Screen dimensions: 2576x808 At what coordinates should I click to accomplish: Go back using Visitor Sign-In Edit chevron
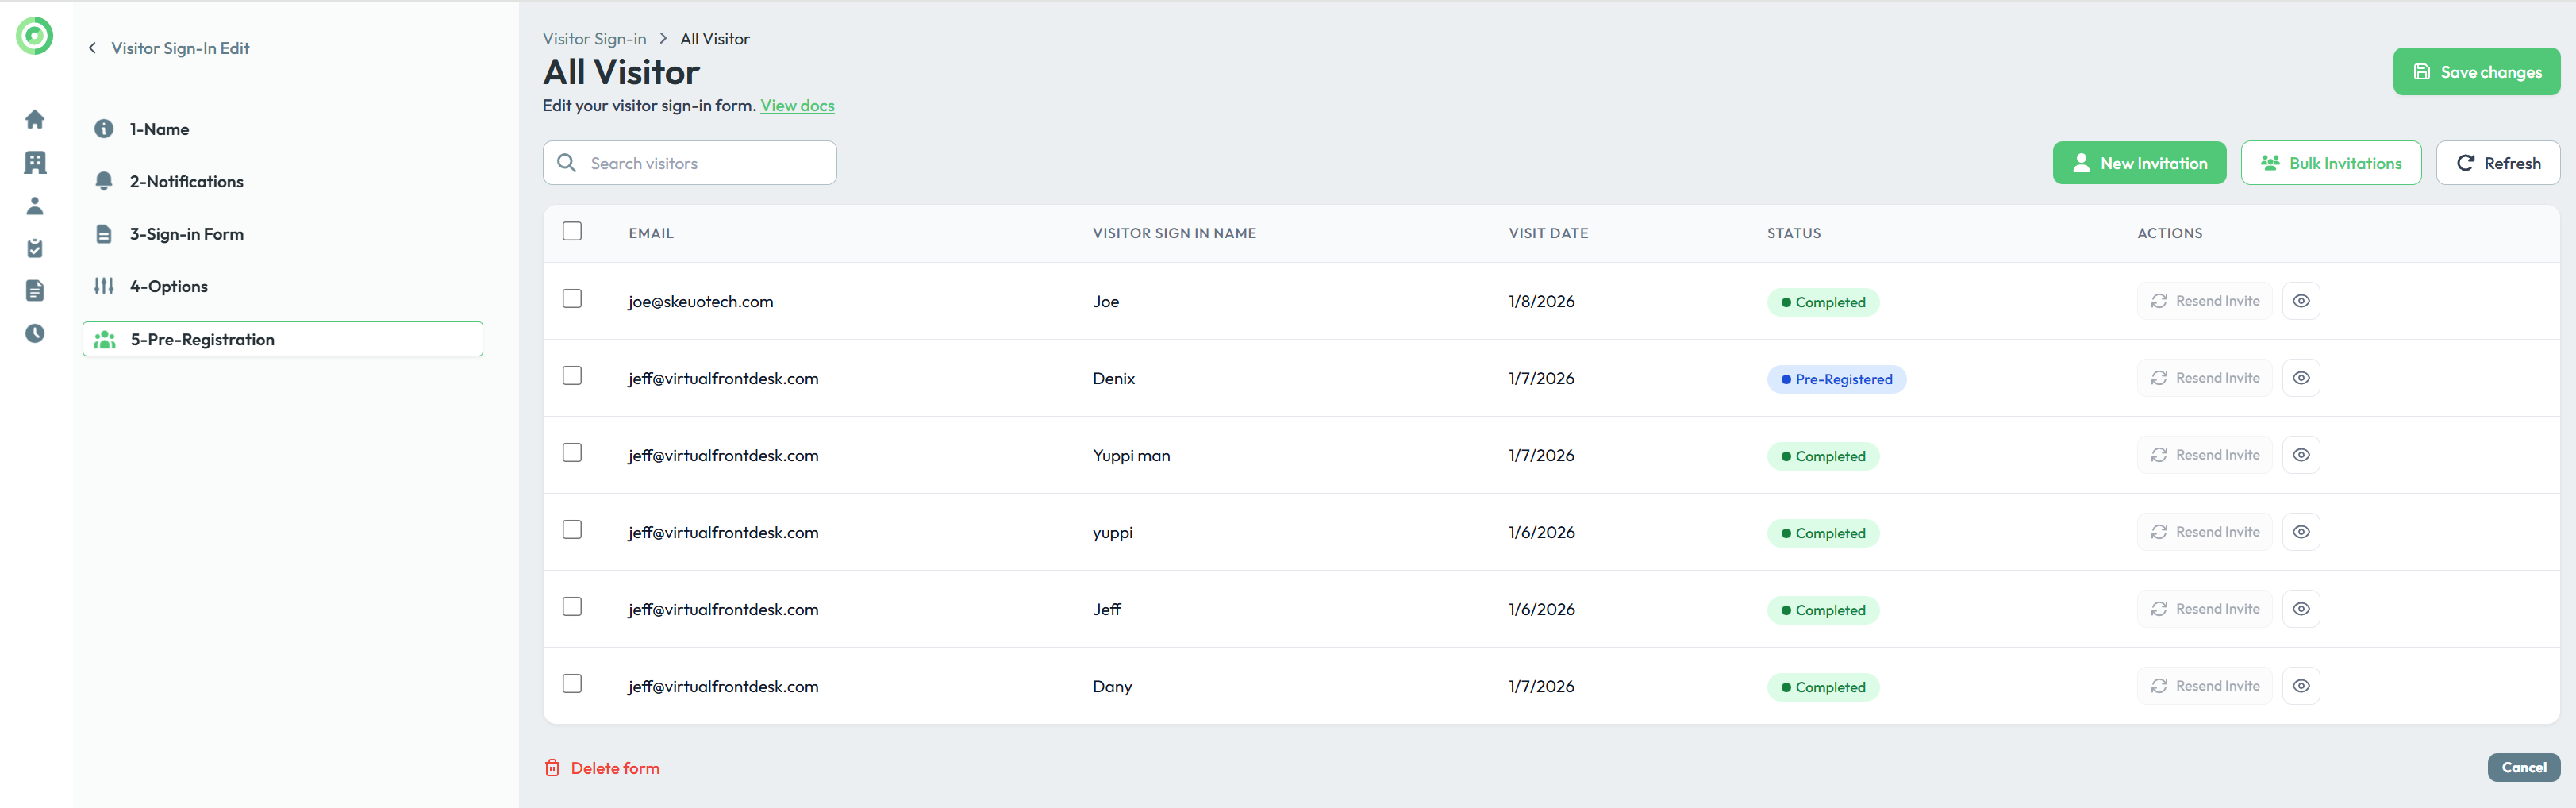[93, 48]
